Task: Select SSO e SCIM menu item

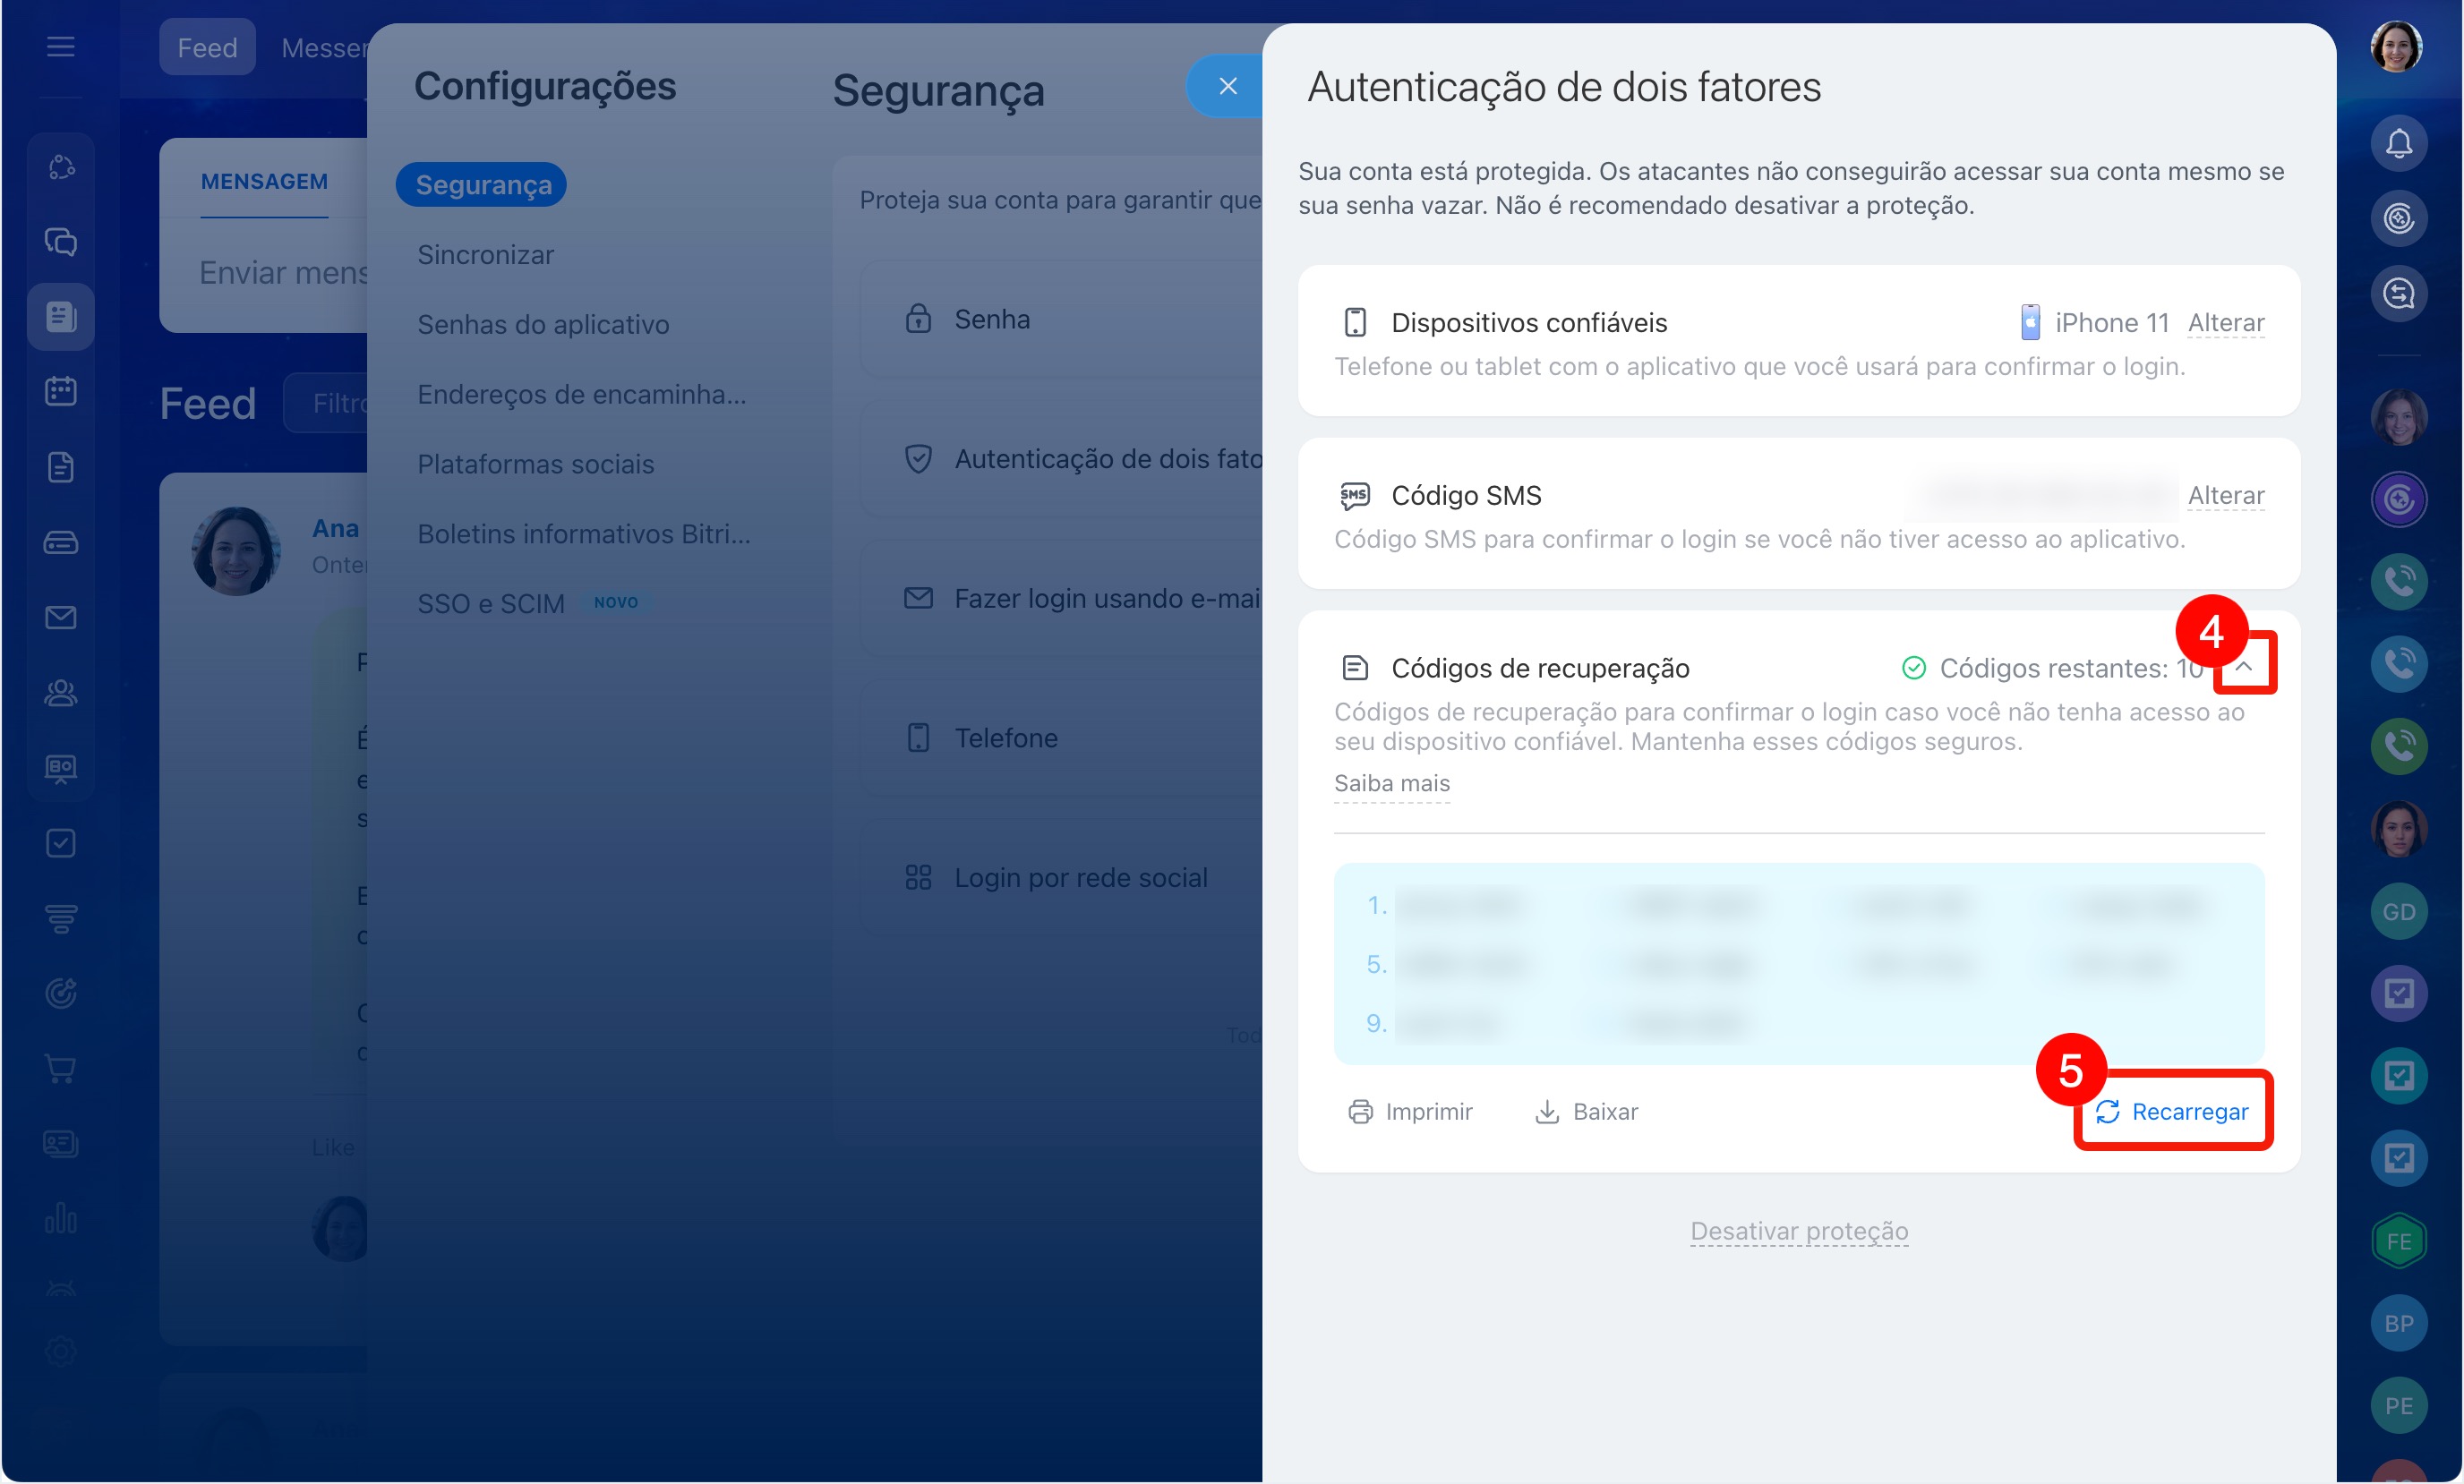Action: pos(491,603)
